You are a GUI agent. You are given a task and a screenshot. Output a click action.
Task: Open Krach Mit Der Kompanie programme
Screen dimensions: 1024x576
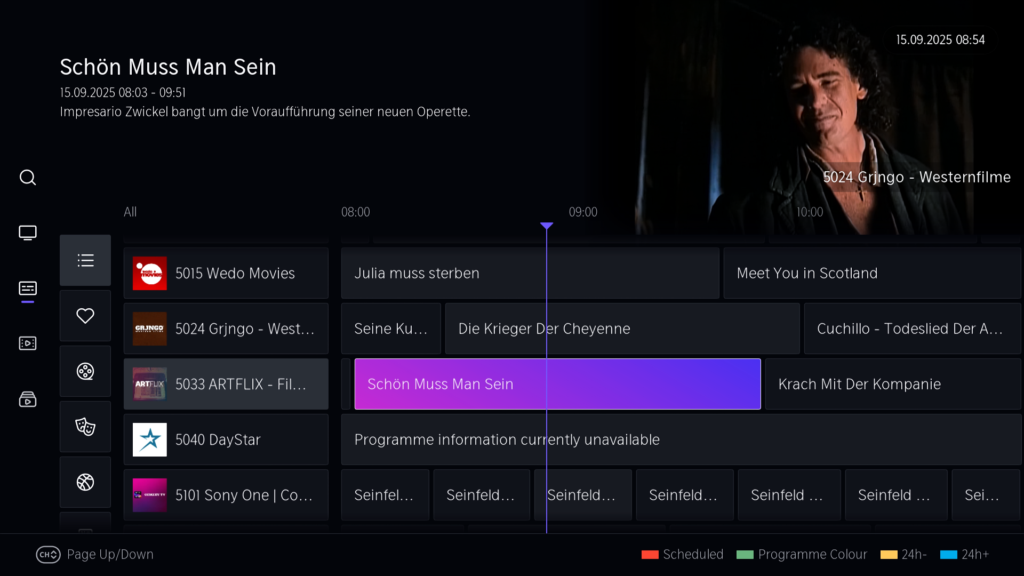pyautogui.click(x=892, y=384)
